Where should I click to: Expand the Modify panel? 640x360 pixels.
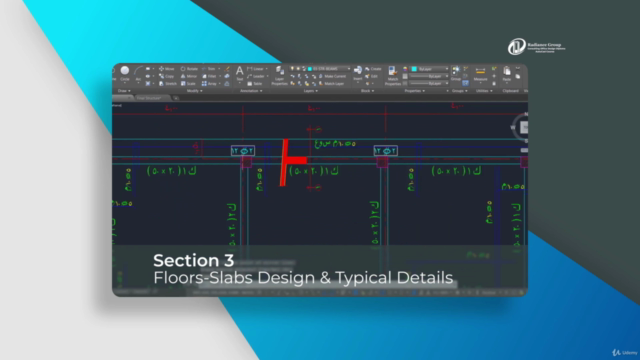click(x=195, y=91)
